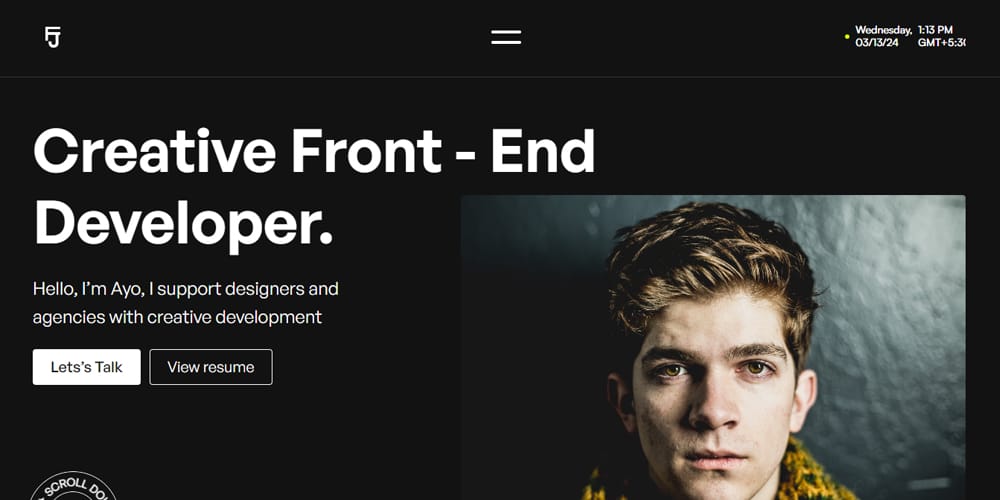Select the Wednesday day label
The width and height of the screenshot is (1000, 500).
coord(883,30)
